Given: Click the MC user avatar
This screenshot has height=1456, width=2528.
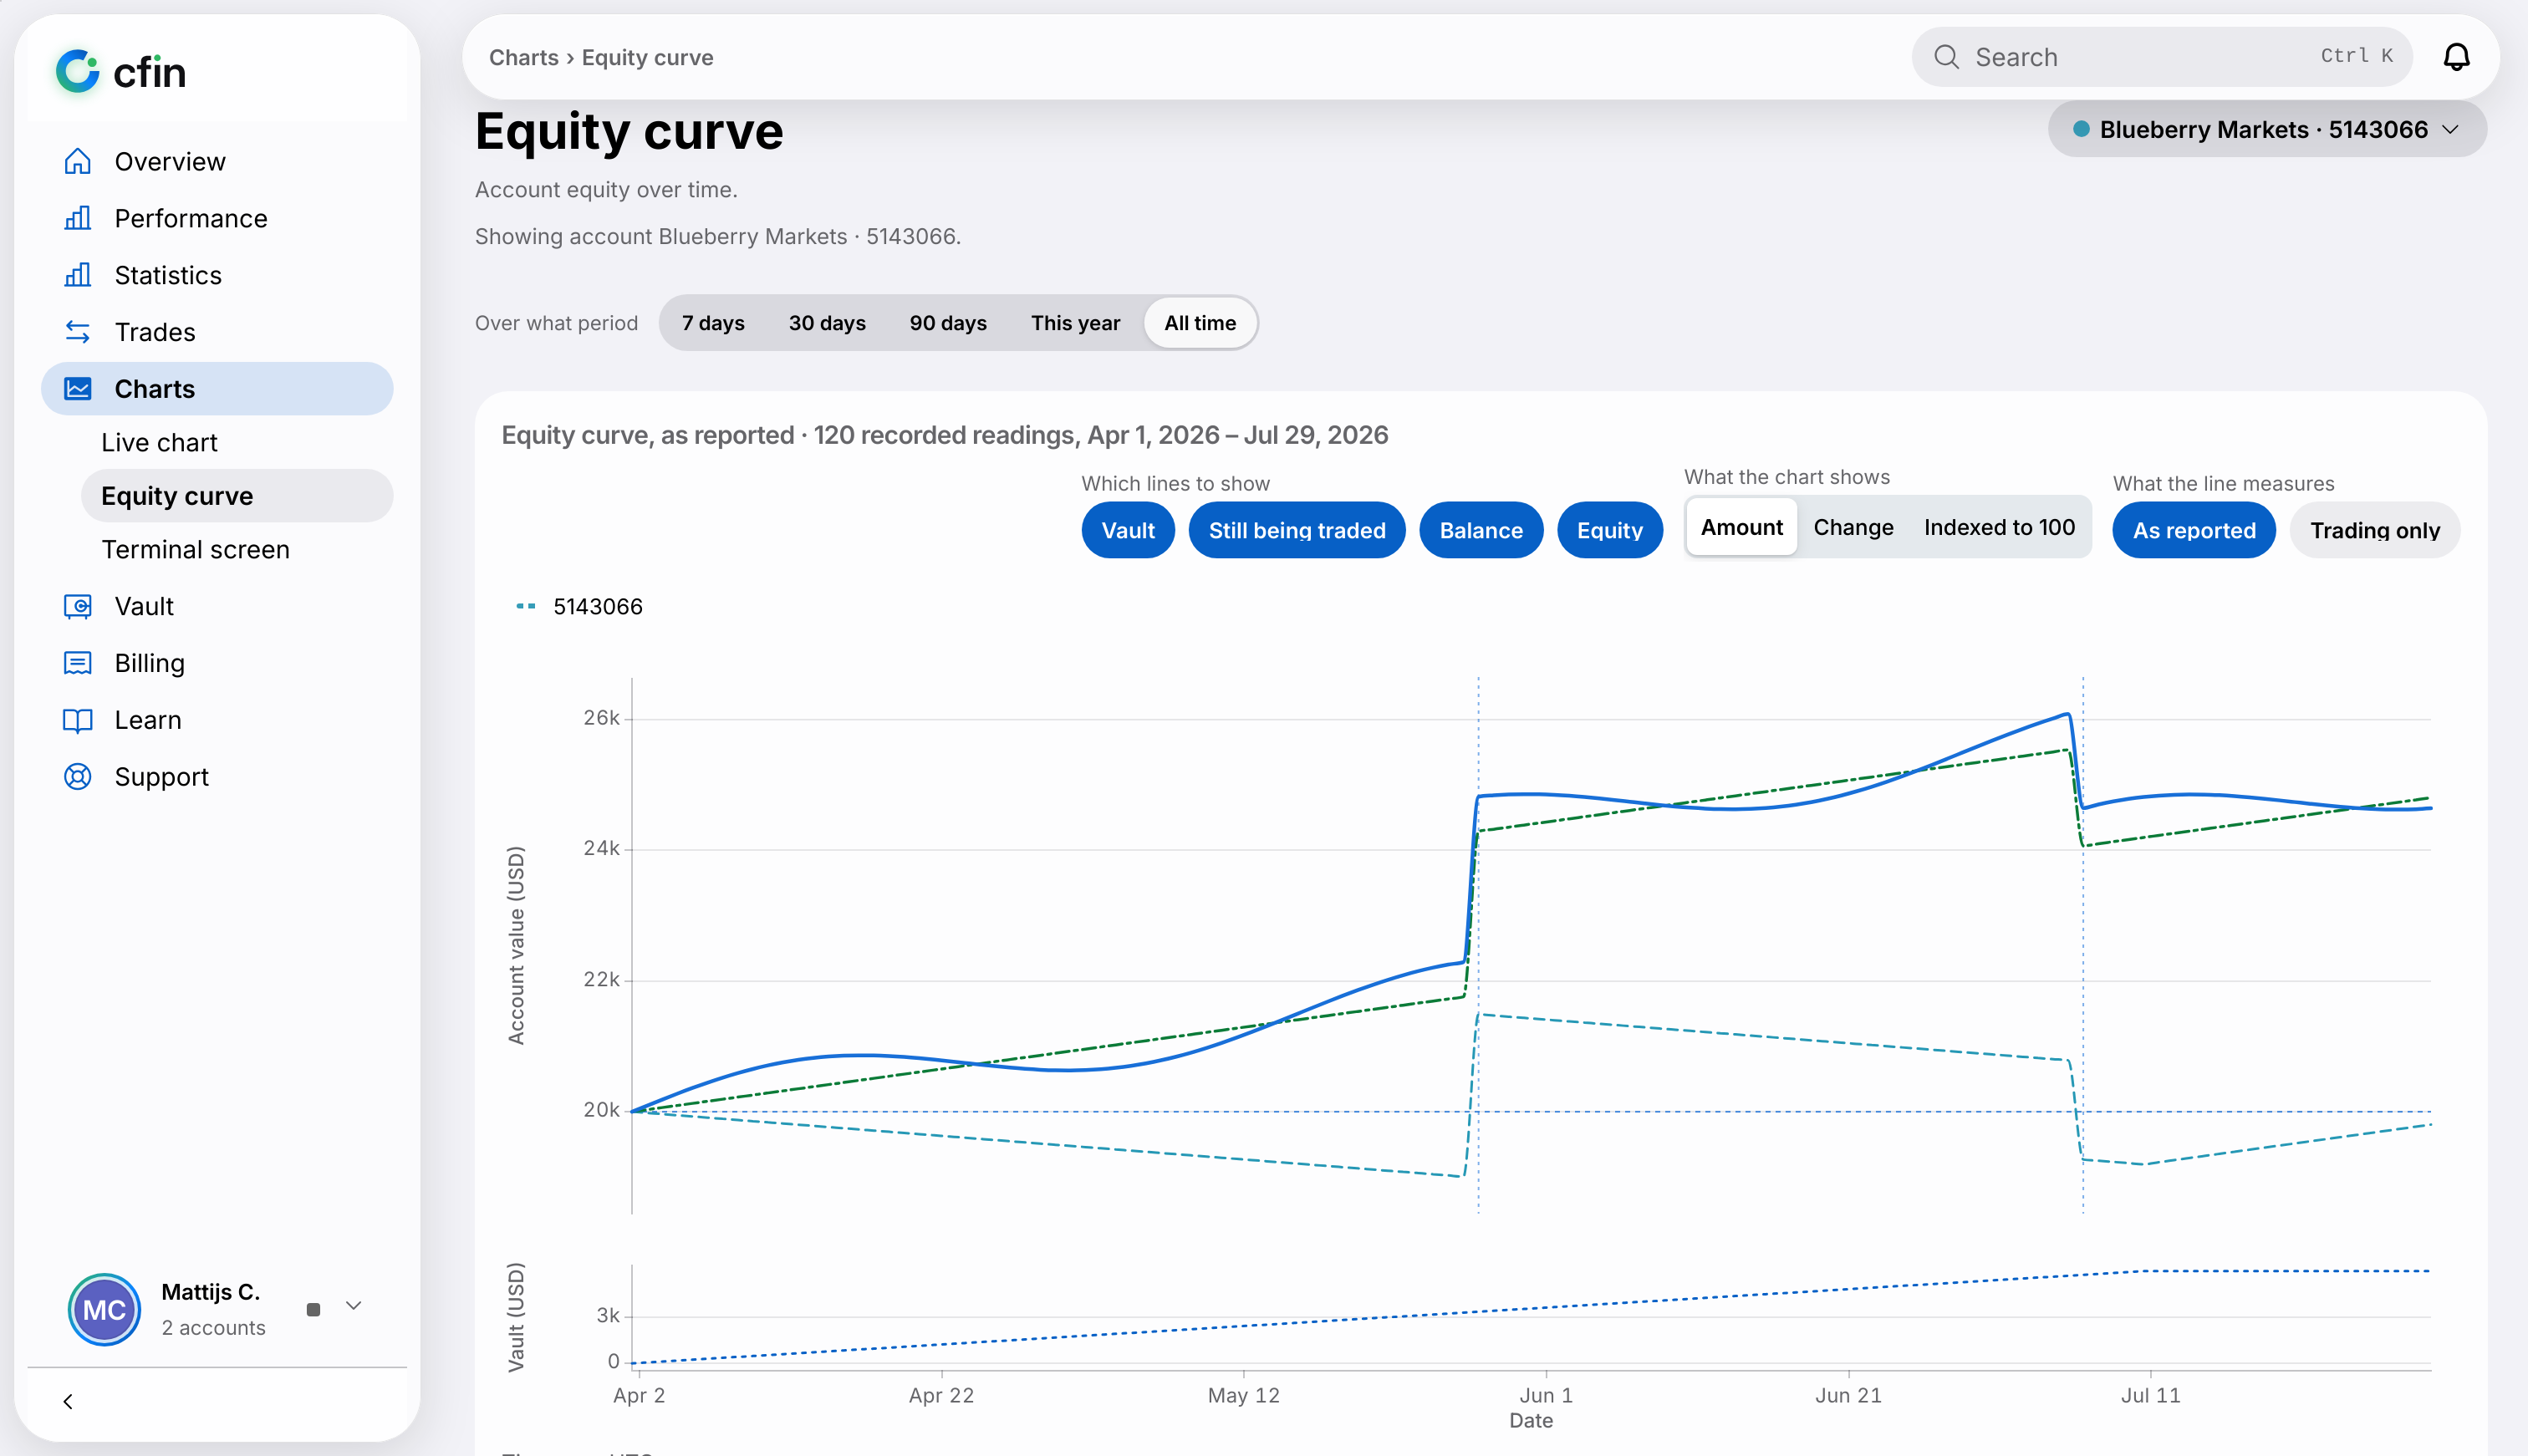Looking at the screenshot, I should tap(104, 1309).
